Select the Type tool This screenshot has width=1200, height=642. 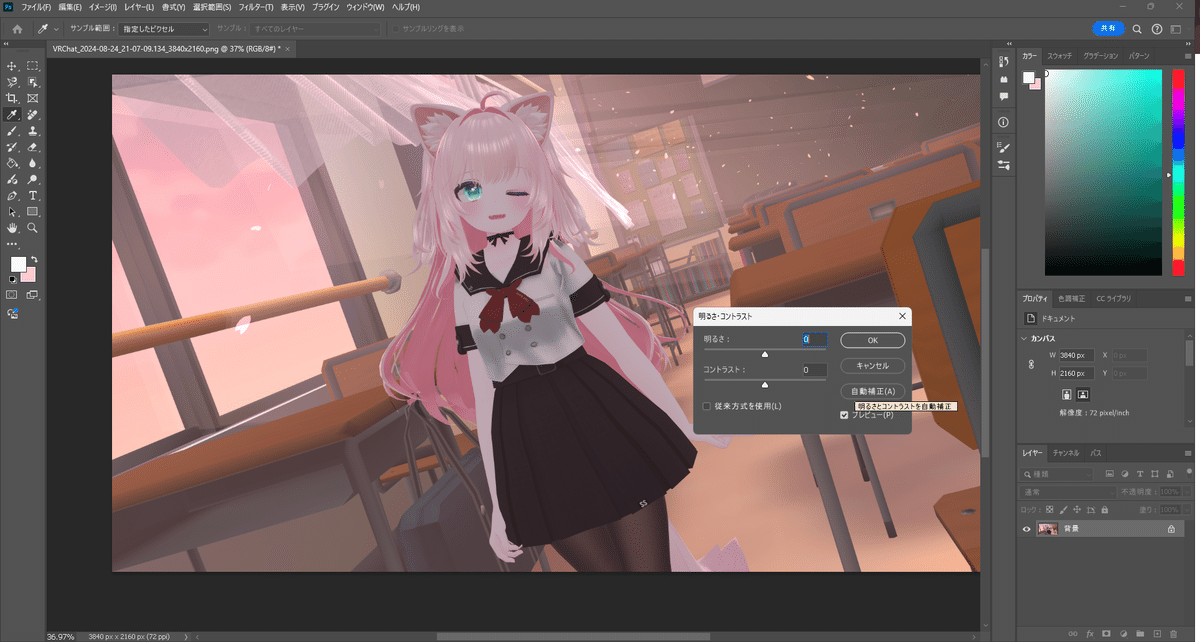(33, 196)
